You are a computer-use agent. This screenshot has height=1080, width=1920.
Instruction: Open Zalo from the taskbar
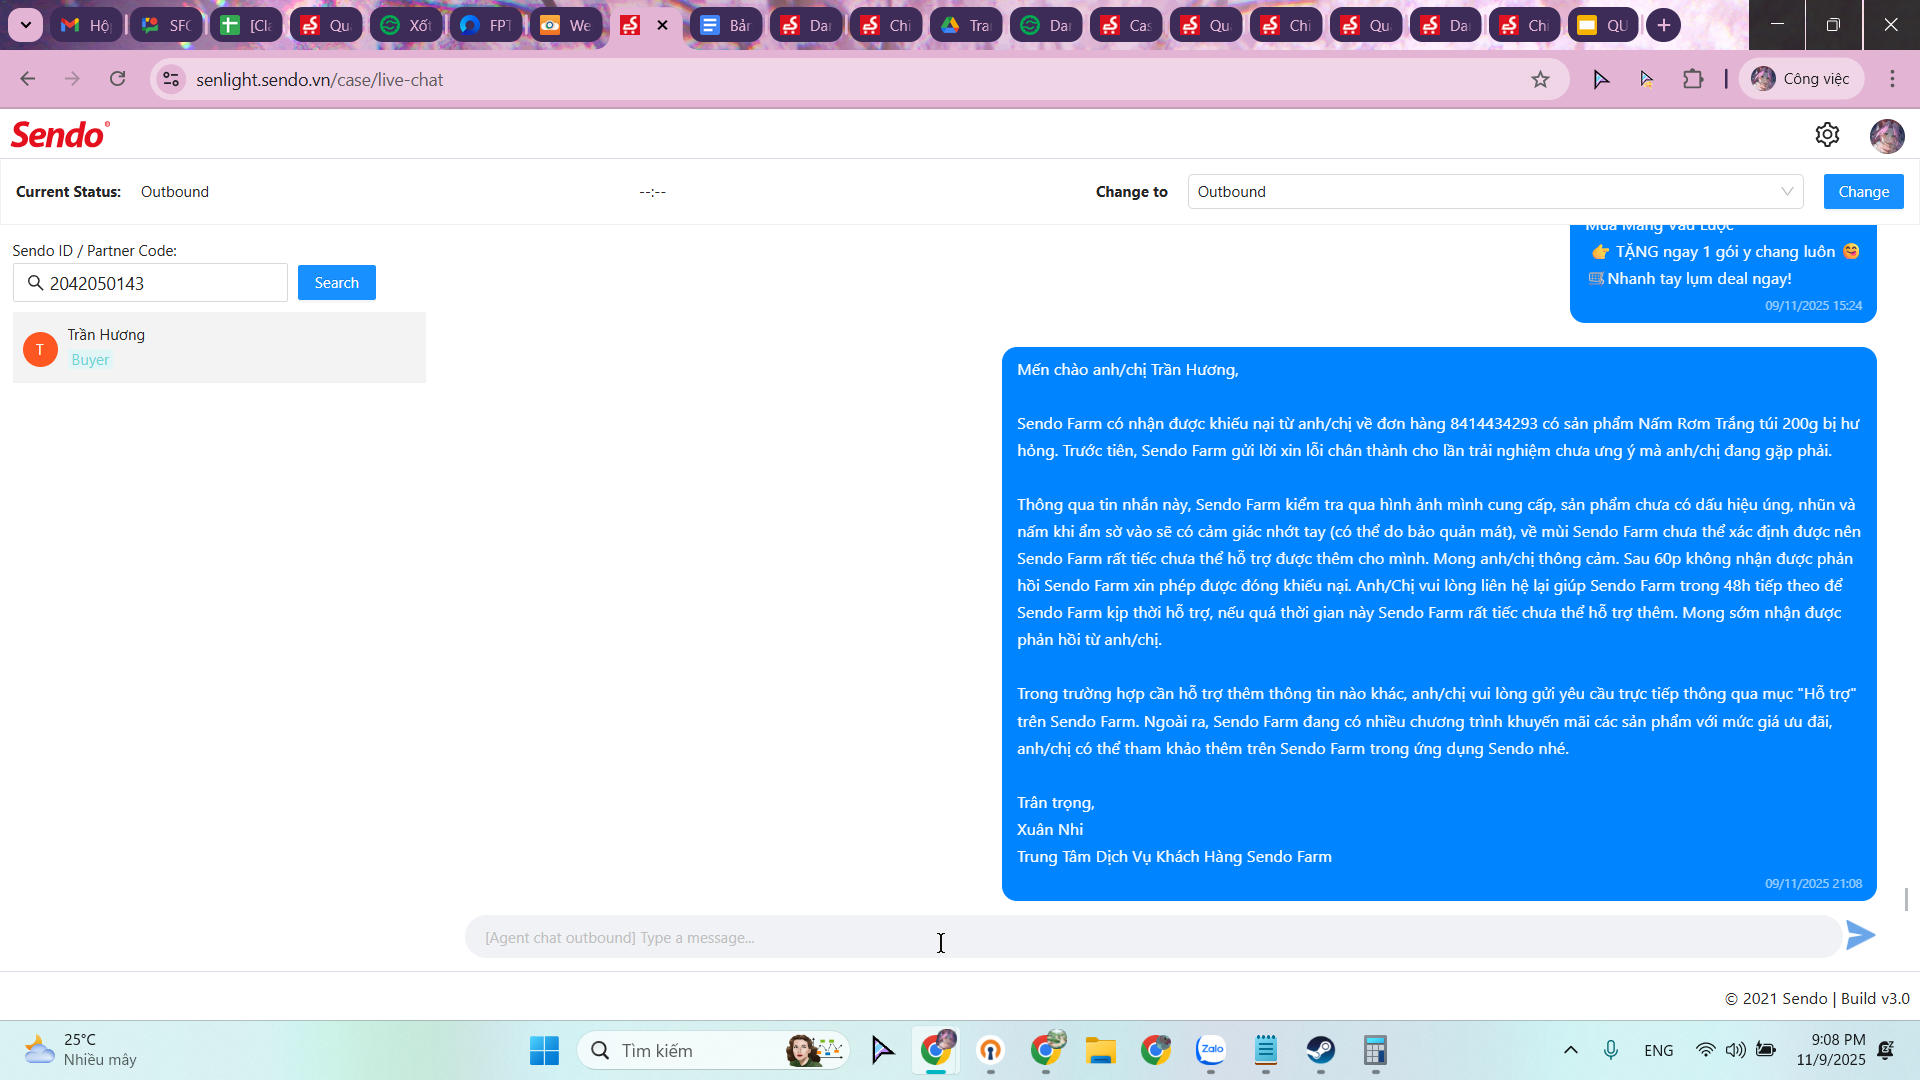pos(1211,1050)
